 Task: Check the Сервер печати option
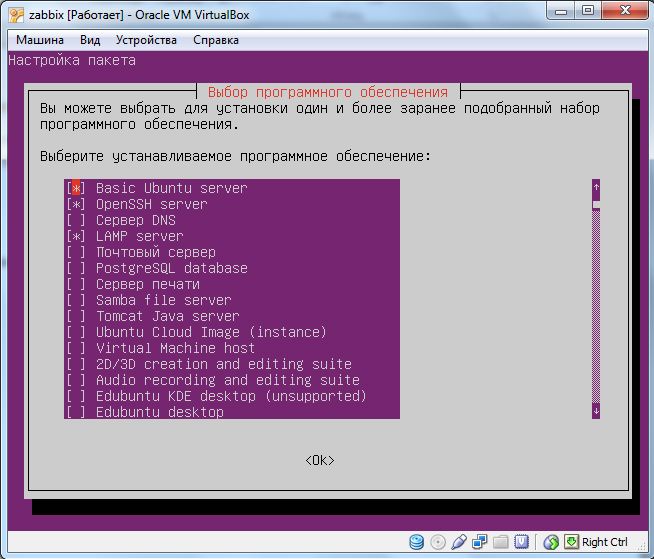point(76,284)
